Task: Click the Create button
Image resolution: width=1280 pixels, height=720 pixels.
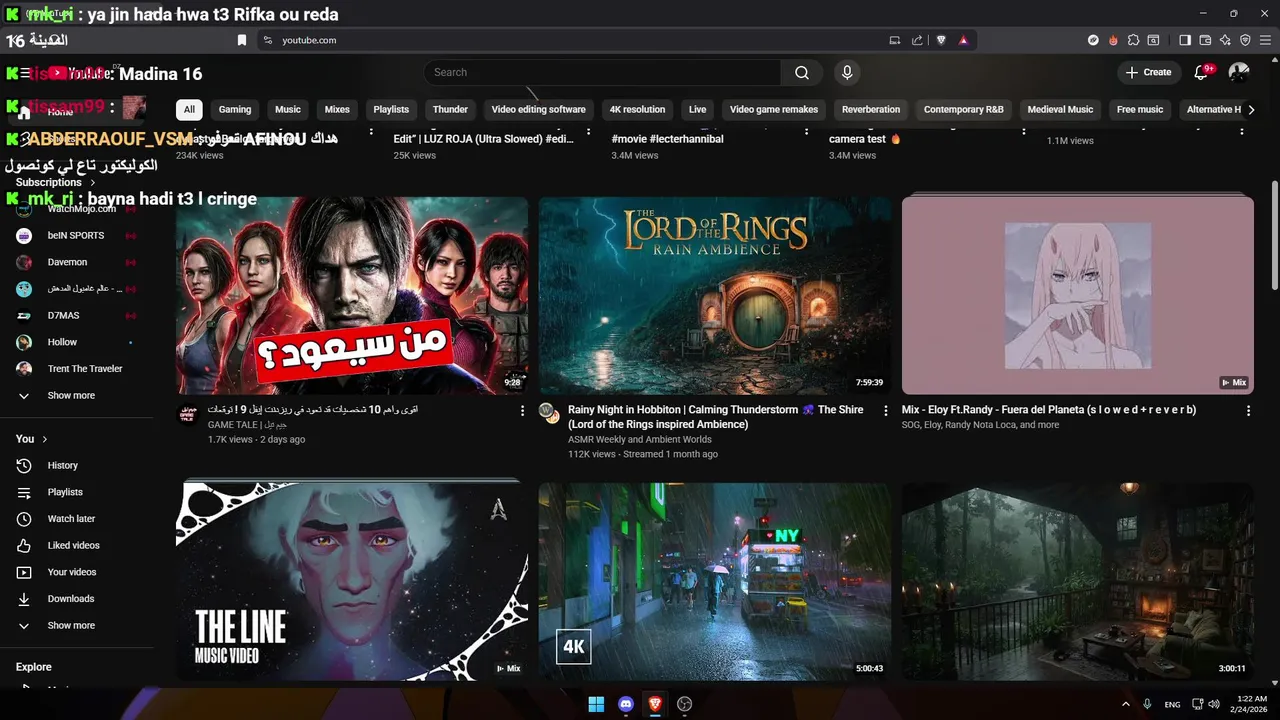Action: (x=1148, y=72)
